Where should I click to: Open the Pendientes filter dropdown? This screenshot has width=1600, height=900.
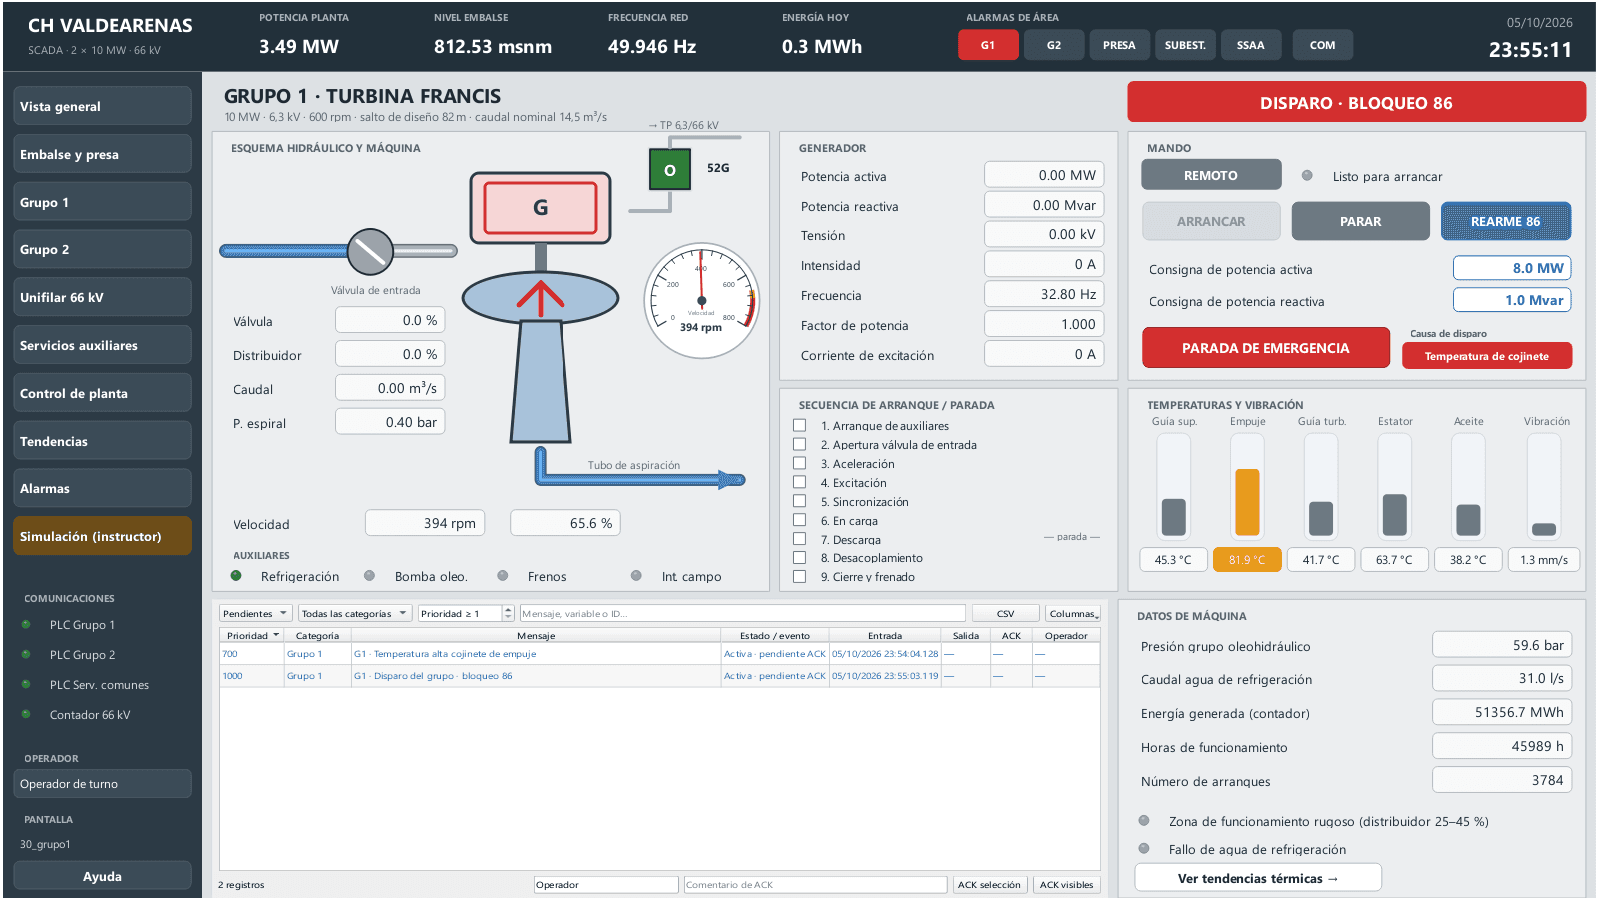coord(255,613)
